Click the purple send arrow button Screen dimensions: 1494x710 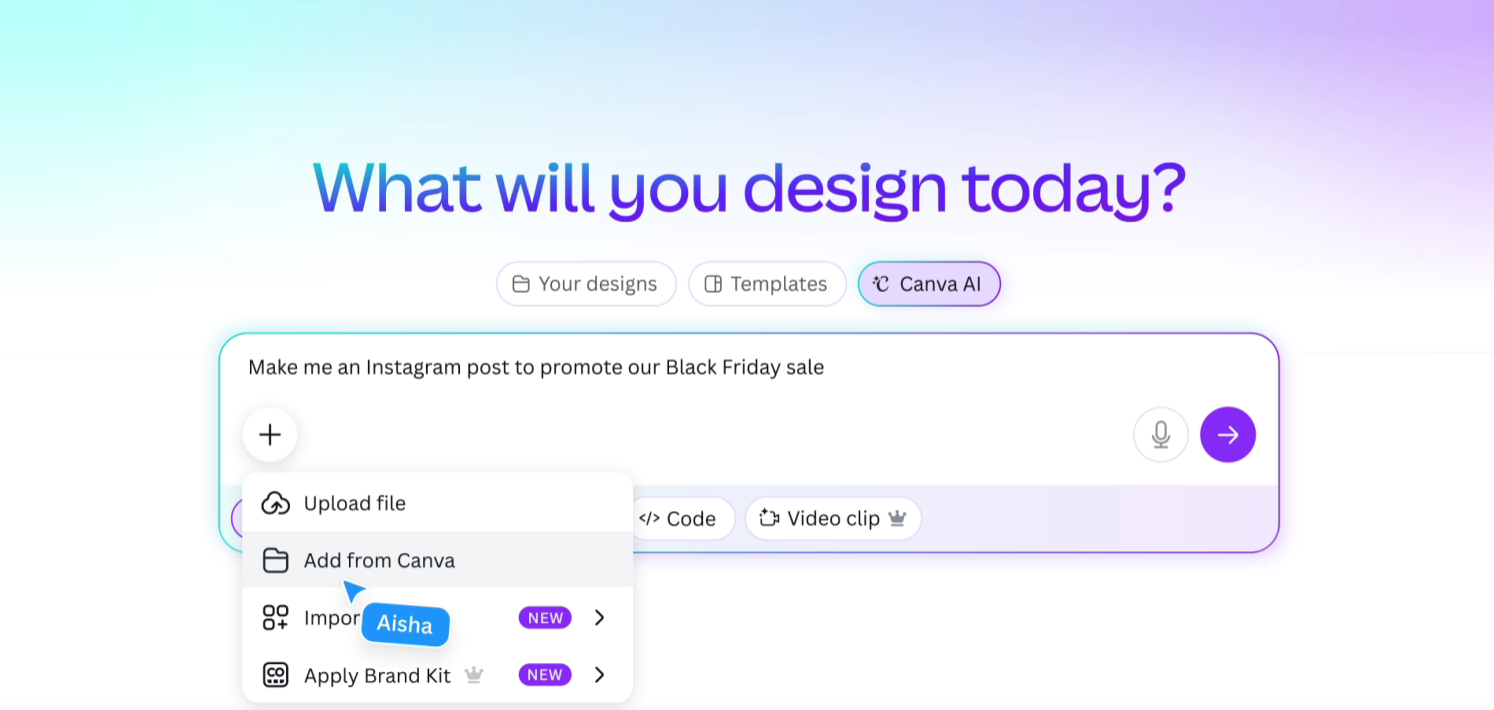pos(1227,434)
